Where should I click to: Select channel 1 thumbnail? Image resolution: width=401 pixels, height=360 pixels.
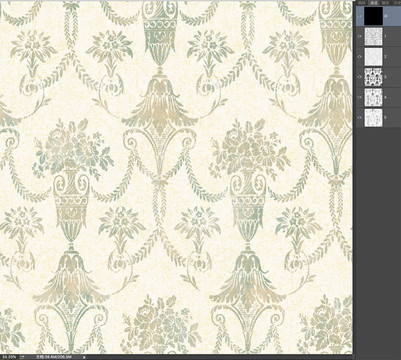[373, 36]
